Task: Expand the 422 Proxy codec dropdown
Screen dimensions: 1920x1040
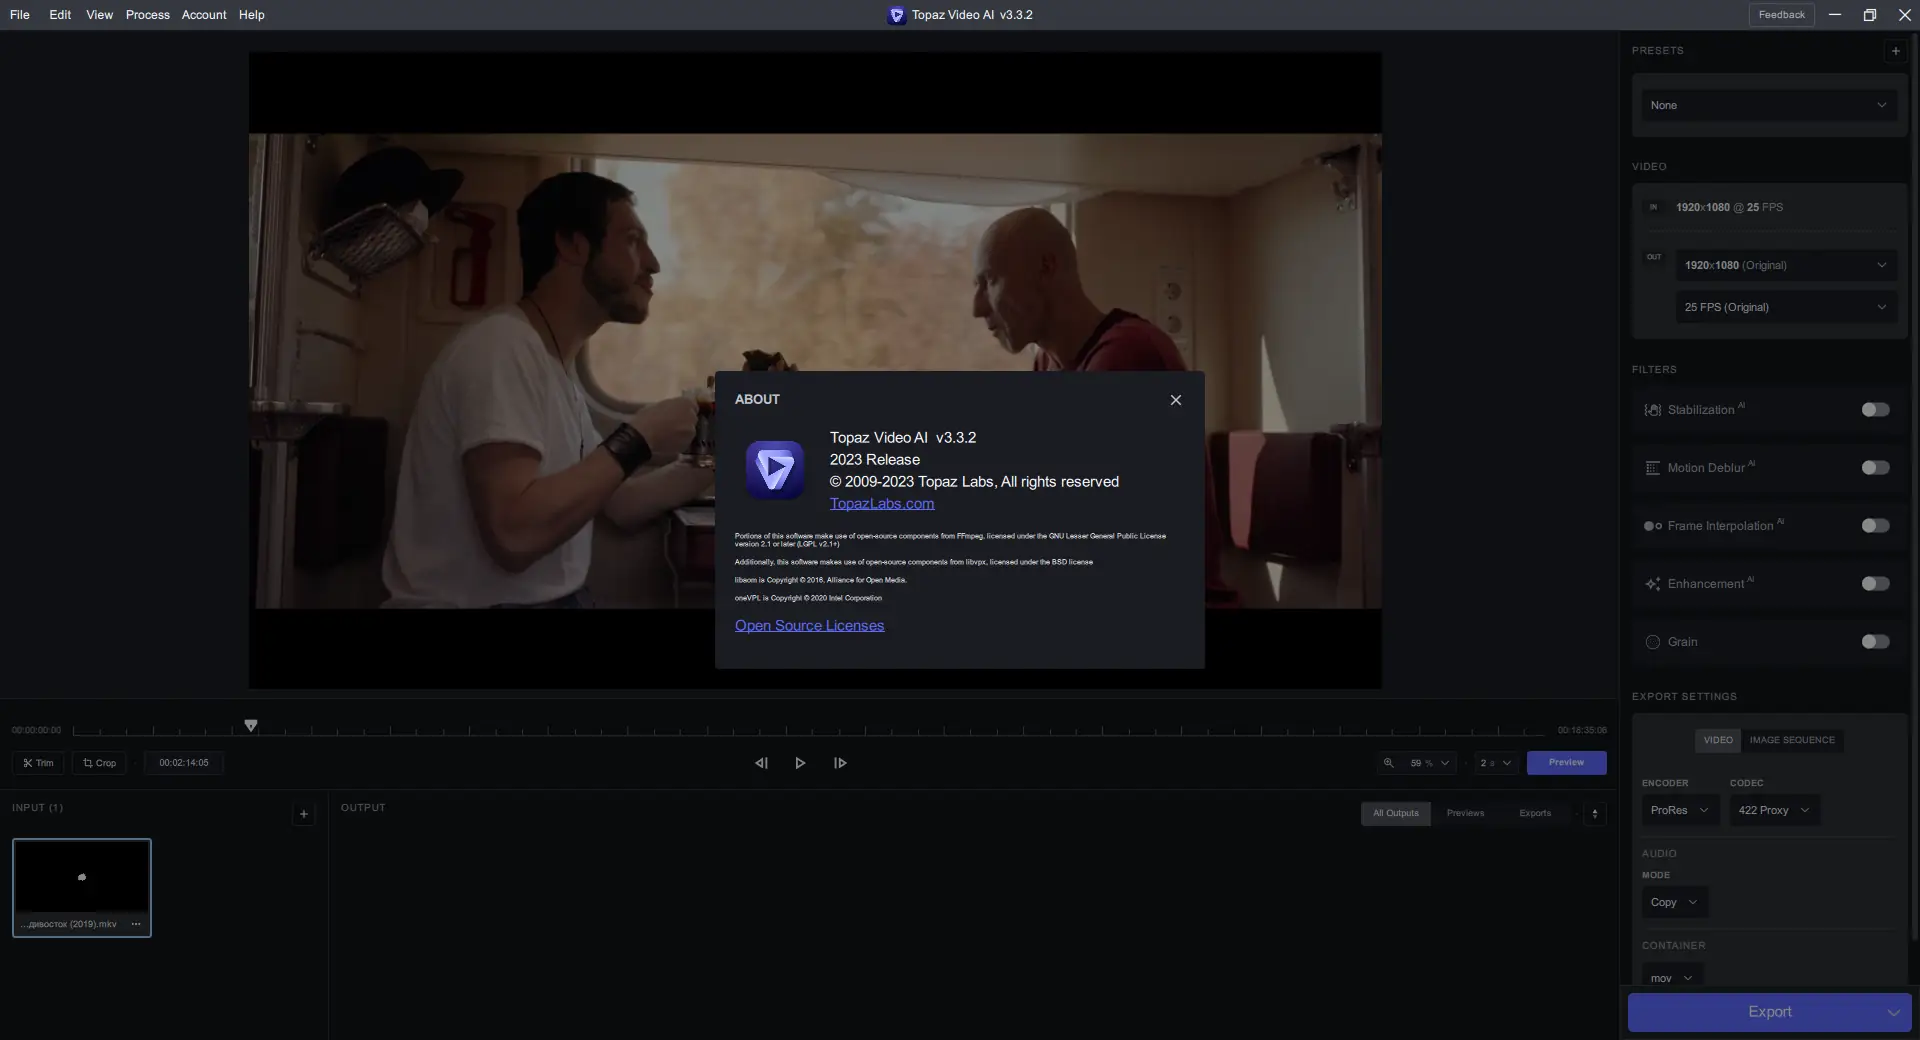Action: pyautogui.click(x=1774, y=810)
